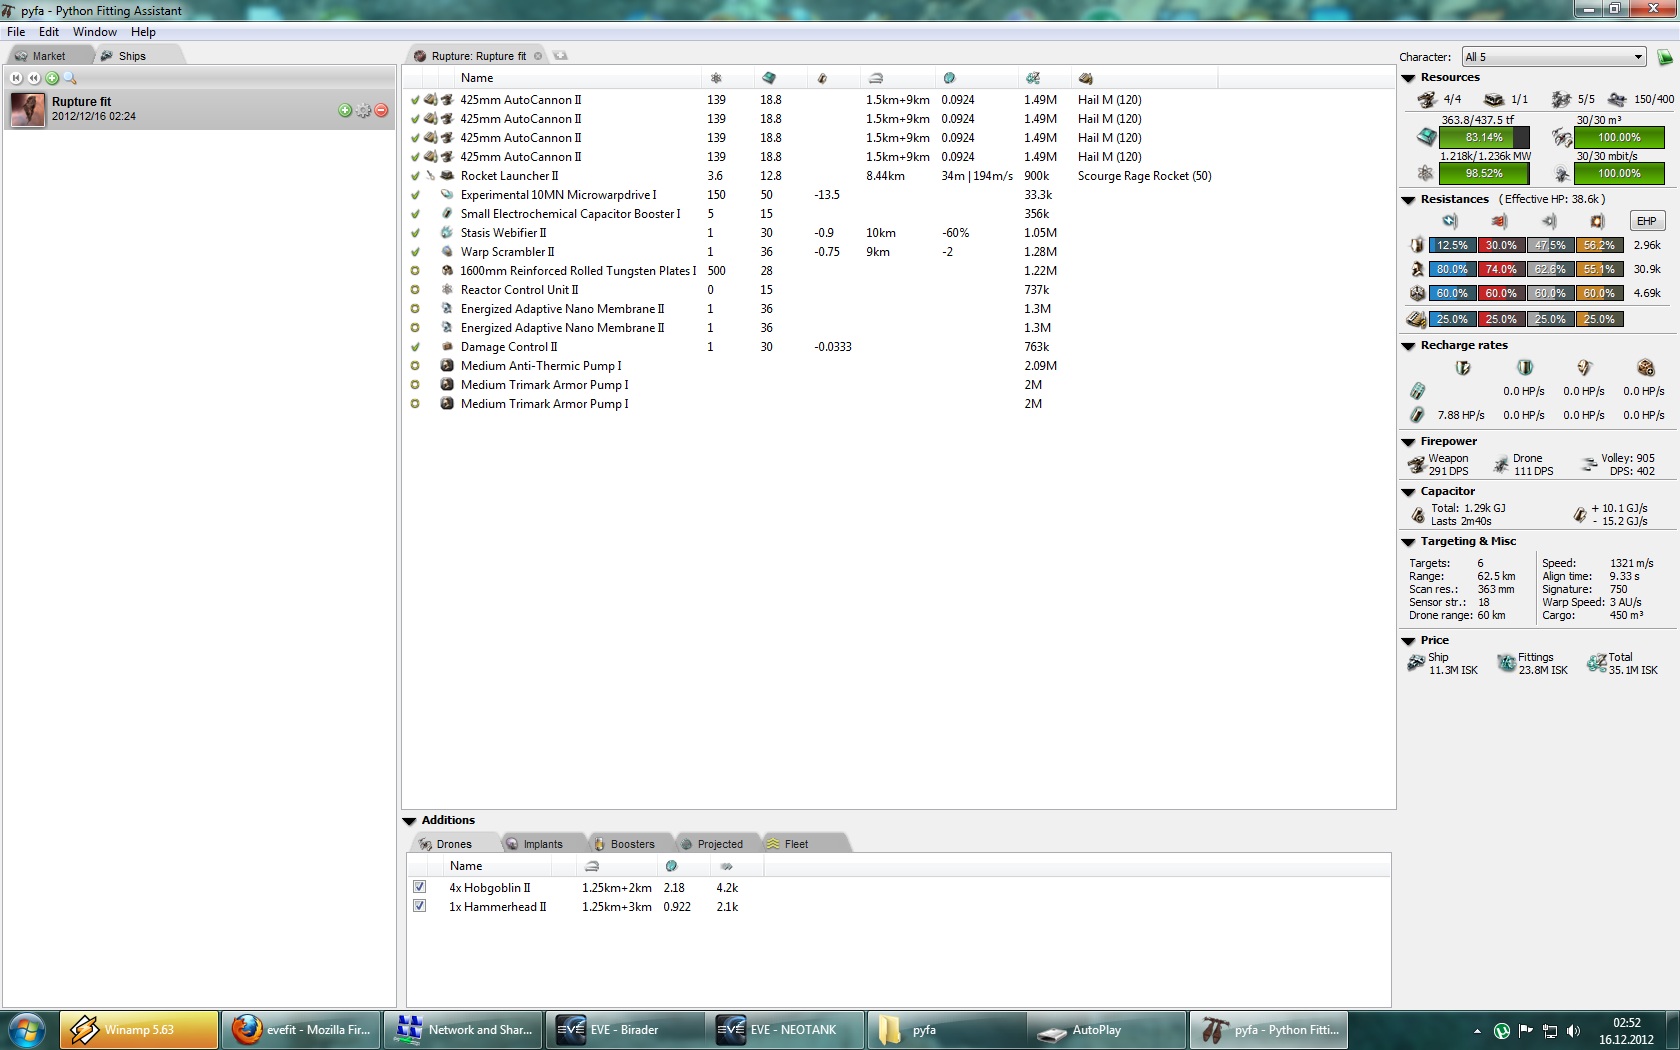Toggle Reactor Control Unit II state indicator
This screenshot has width=1680, height=1050.
(x=415, y=290)
